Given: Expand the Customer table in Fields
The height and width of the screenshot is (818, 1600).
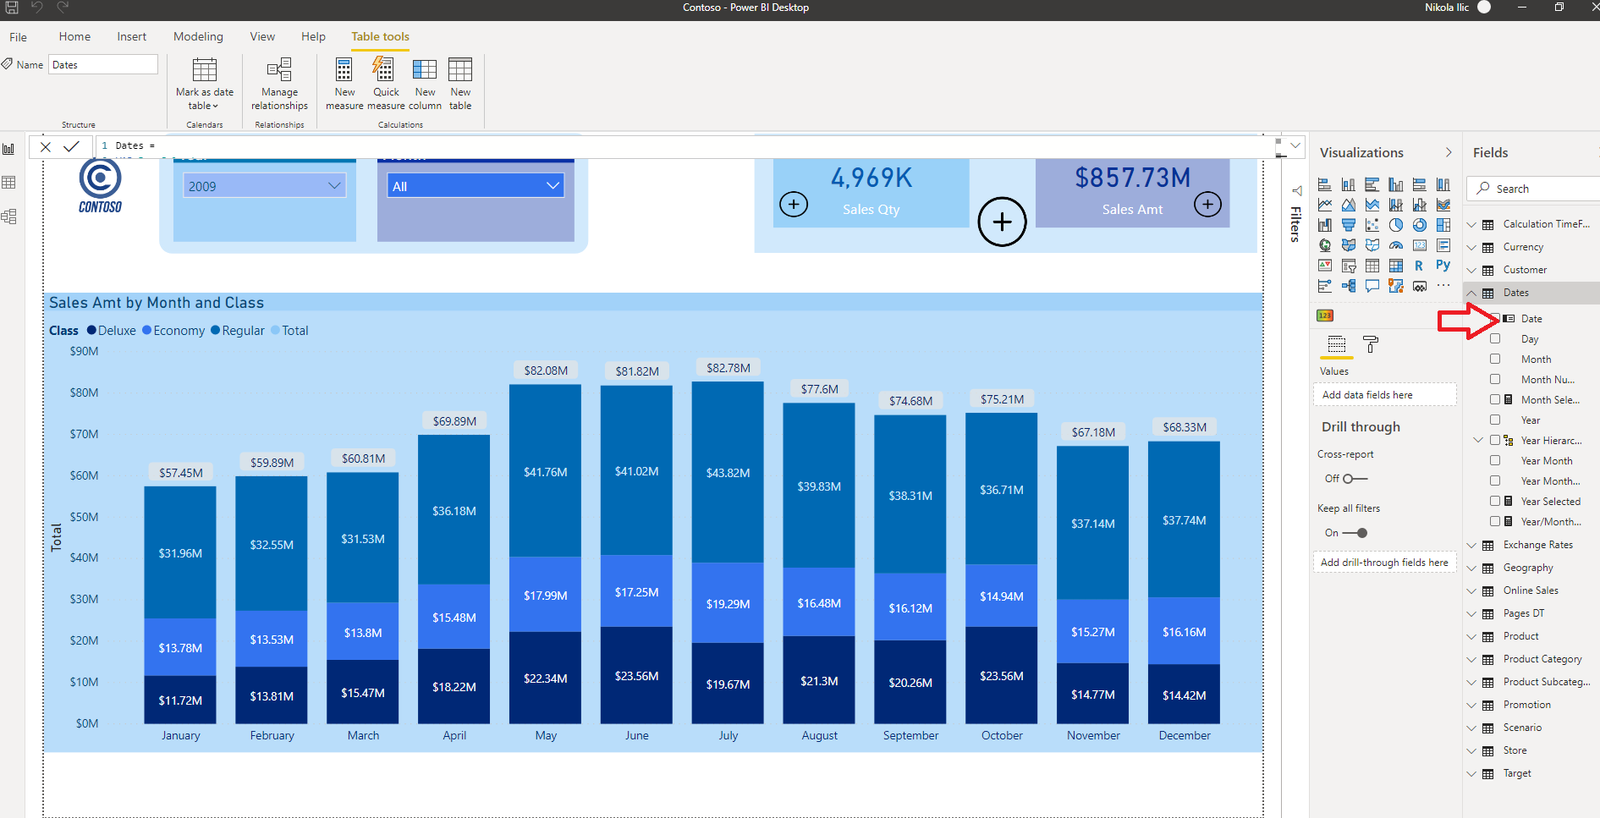Looking at the screenshot, I should coord(1472,270).
